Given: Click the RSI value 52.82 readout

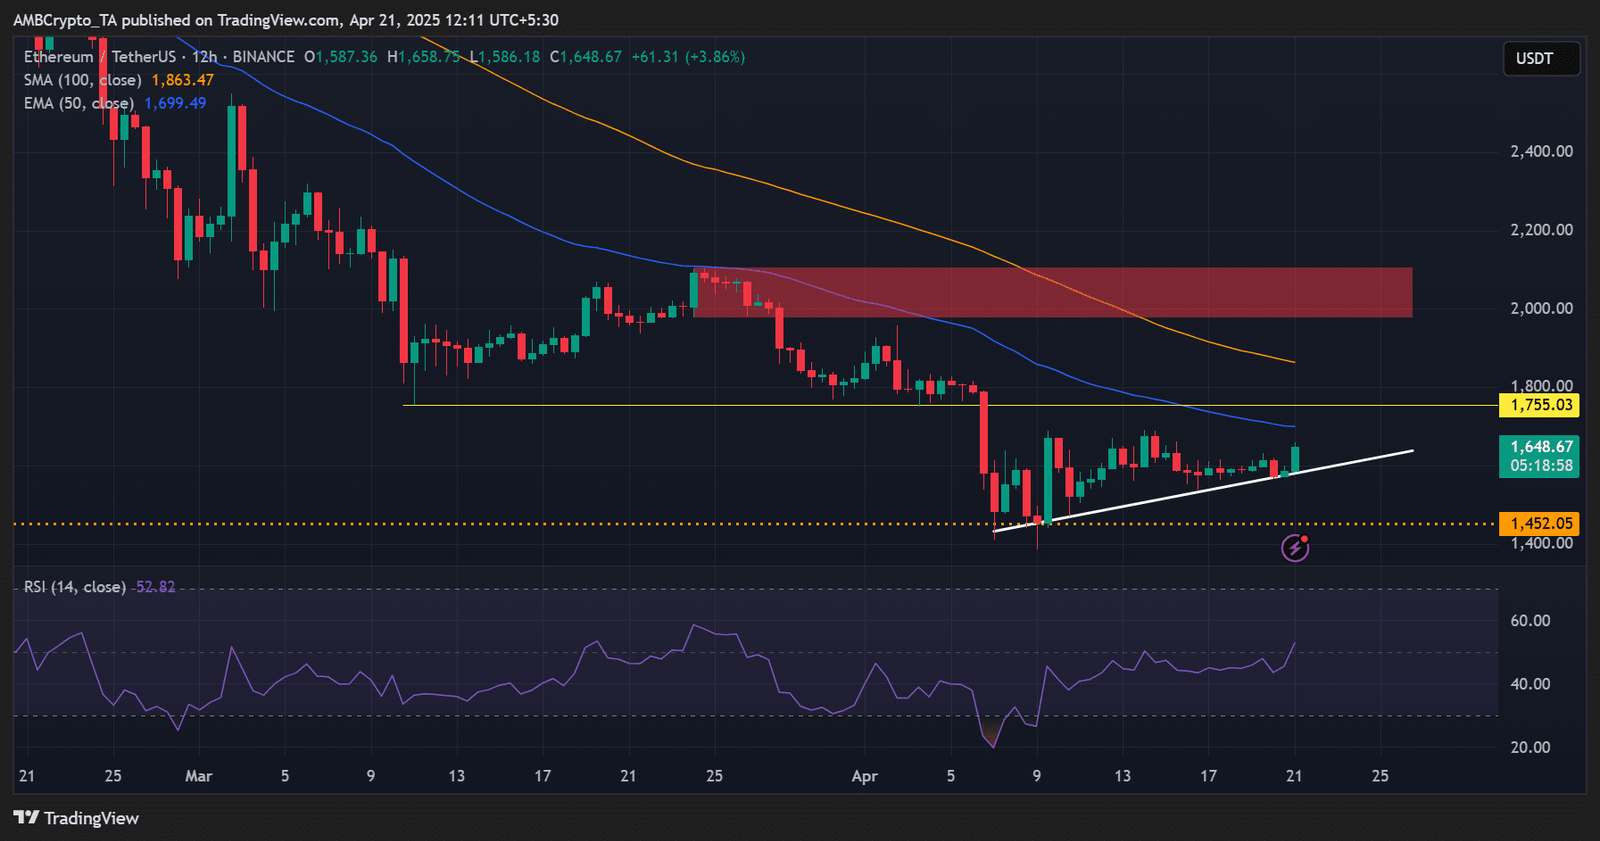Looking at the screenshot, I should [155, 587].
